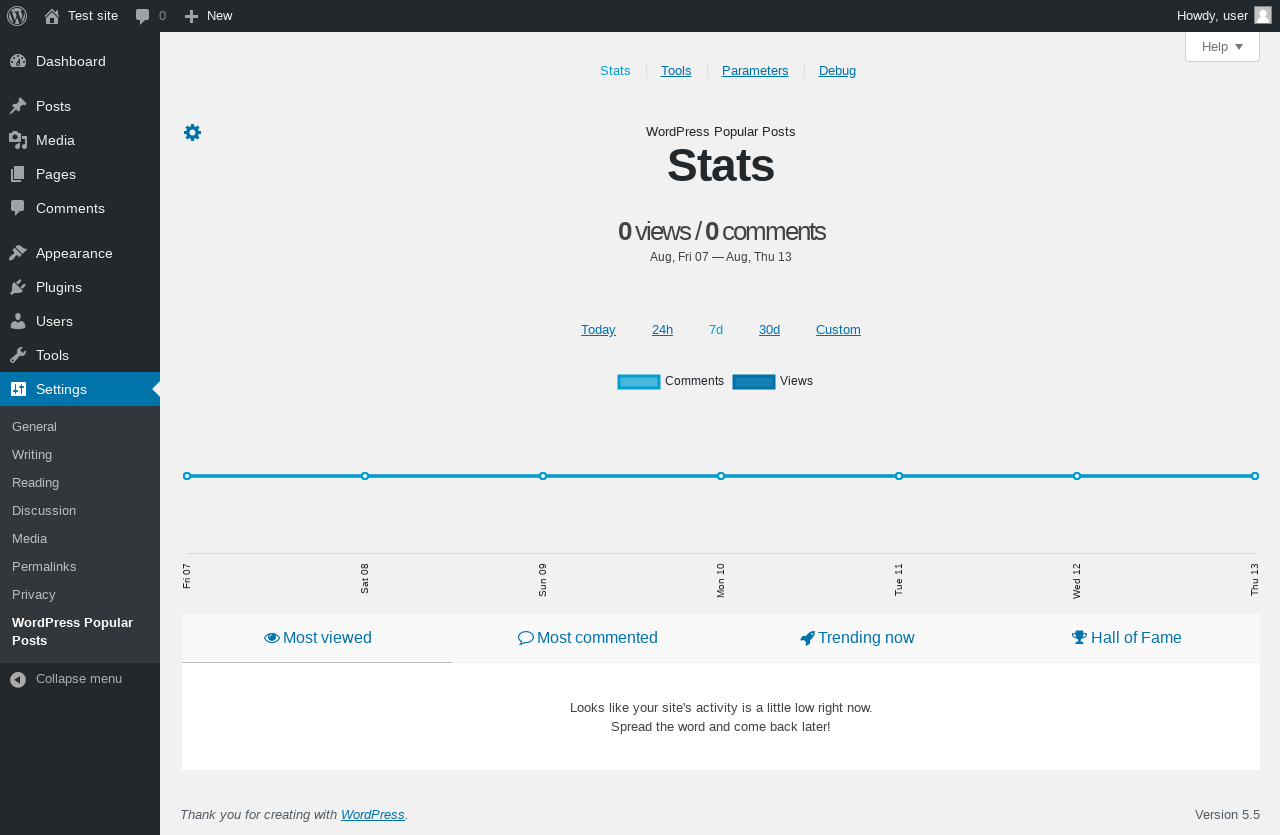Open Writing settings submenu
This screenshot has height=835, width=1280.
[x=80, y=455]
